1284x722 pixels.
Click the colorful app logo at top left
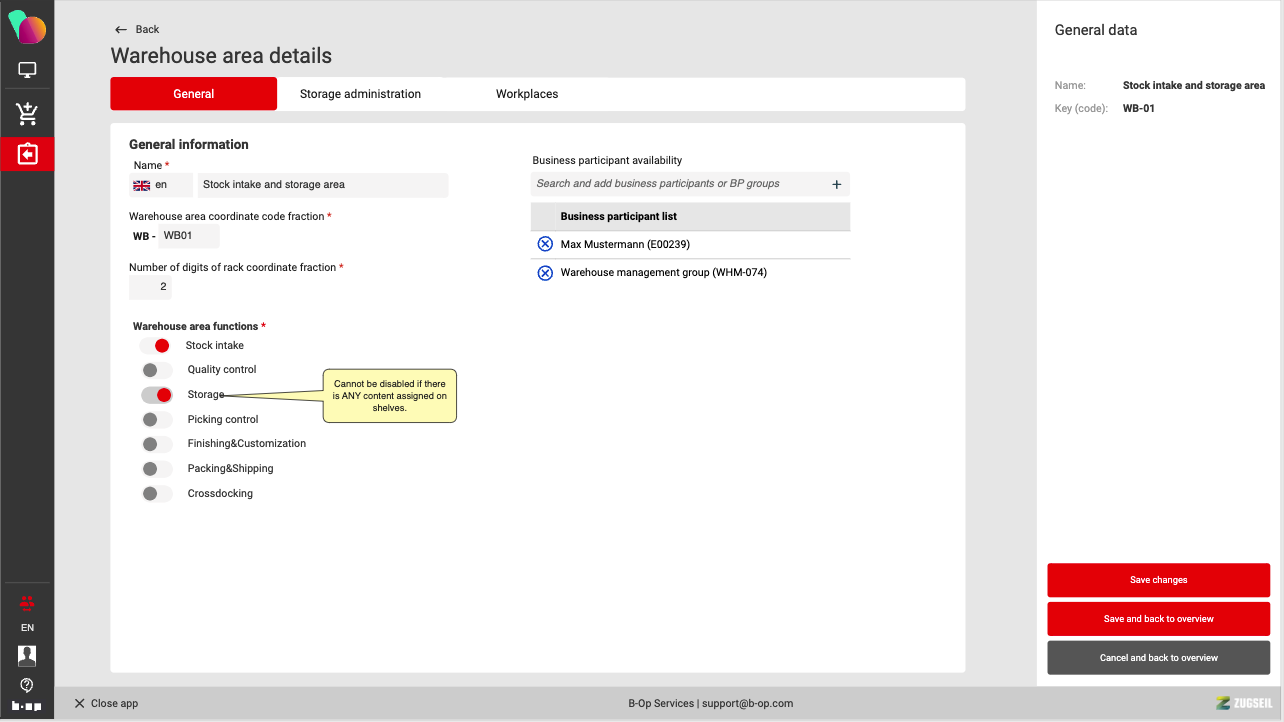tap(27, 27)
